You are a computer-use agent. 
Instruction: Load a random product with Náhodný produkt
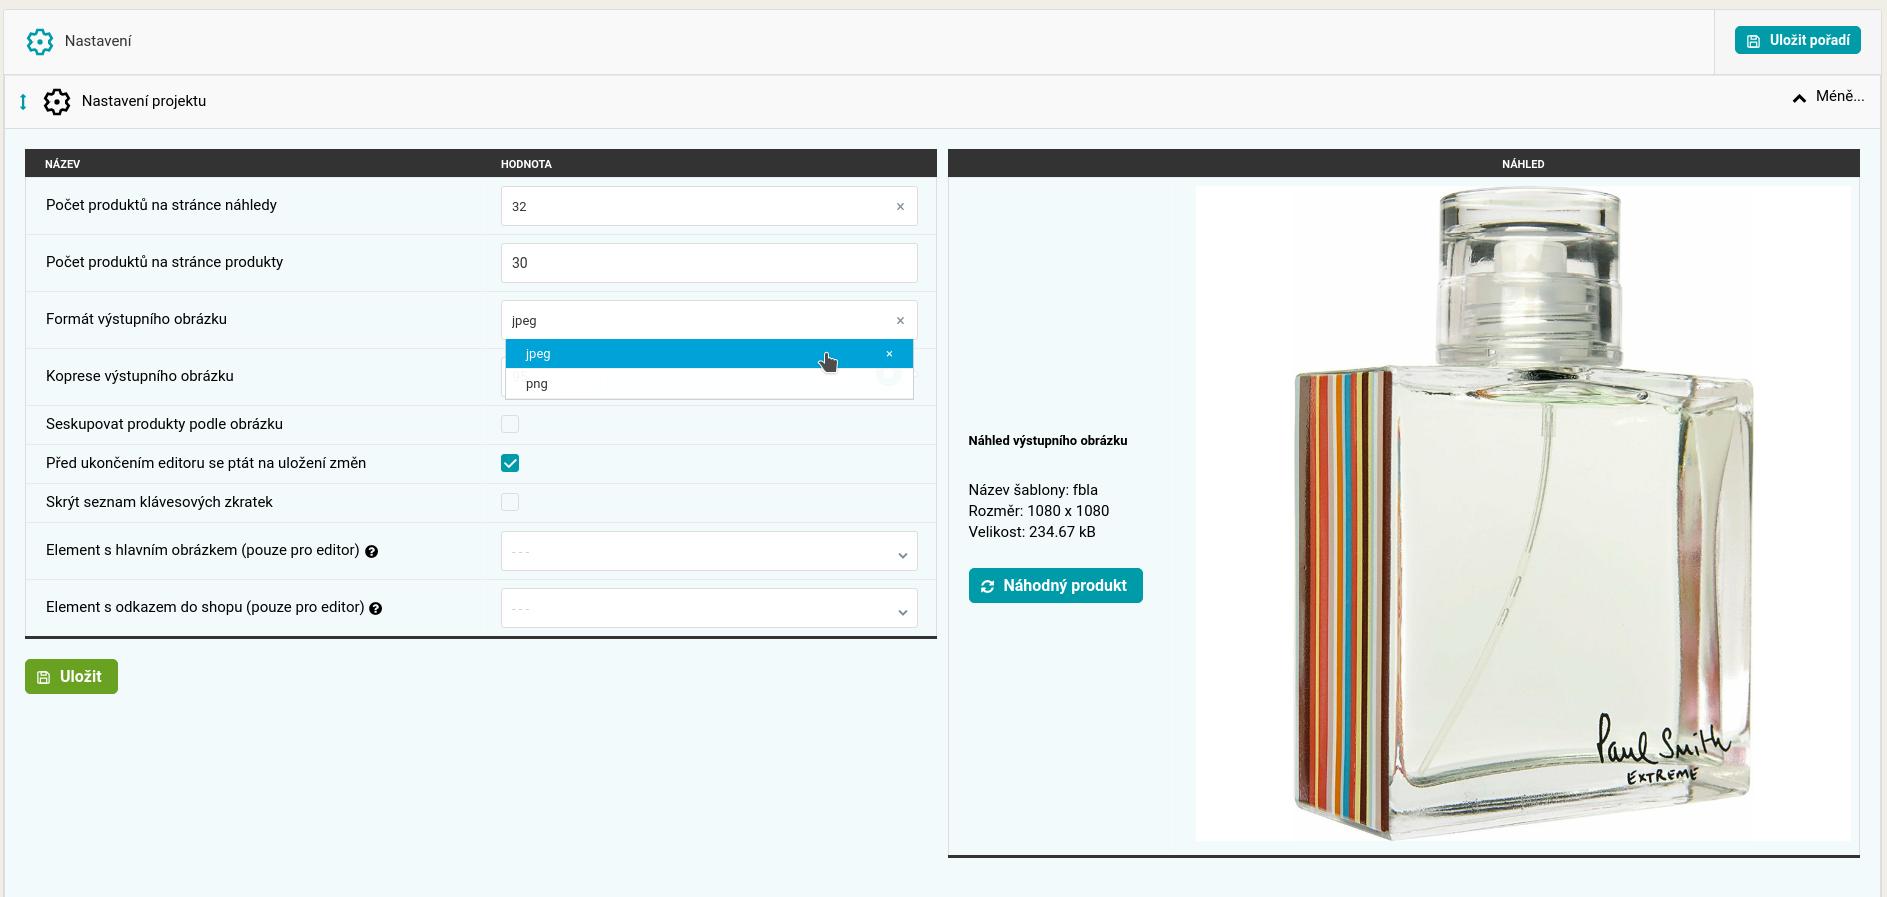[x=1055, y=585]
